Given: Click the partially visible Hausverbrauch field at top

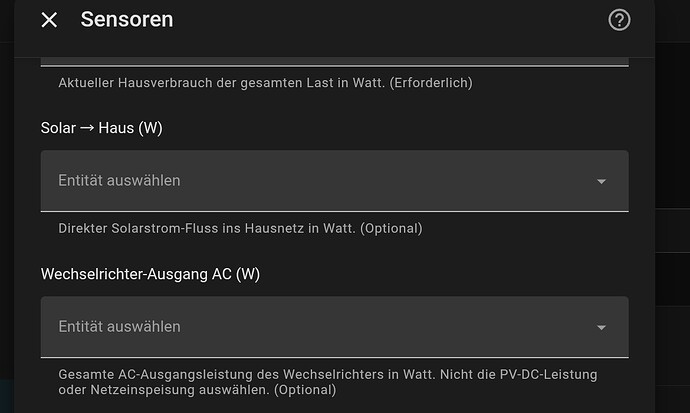Looking at the screenshot, I should pos(334,62).
